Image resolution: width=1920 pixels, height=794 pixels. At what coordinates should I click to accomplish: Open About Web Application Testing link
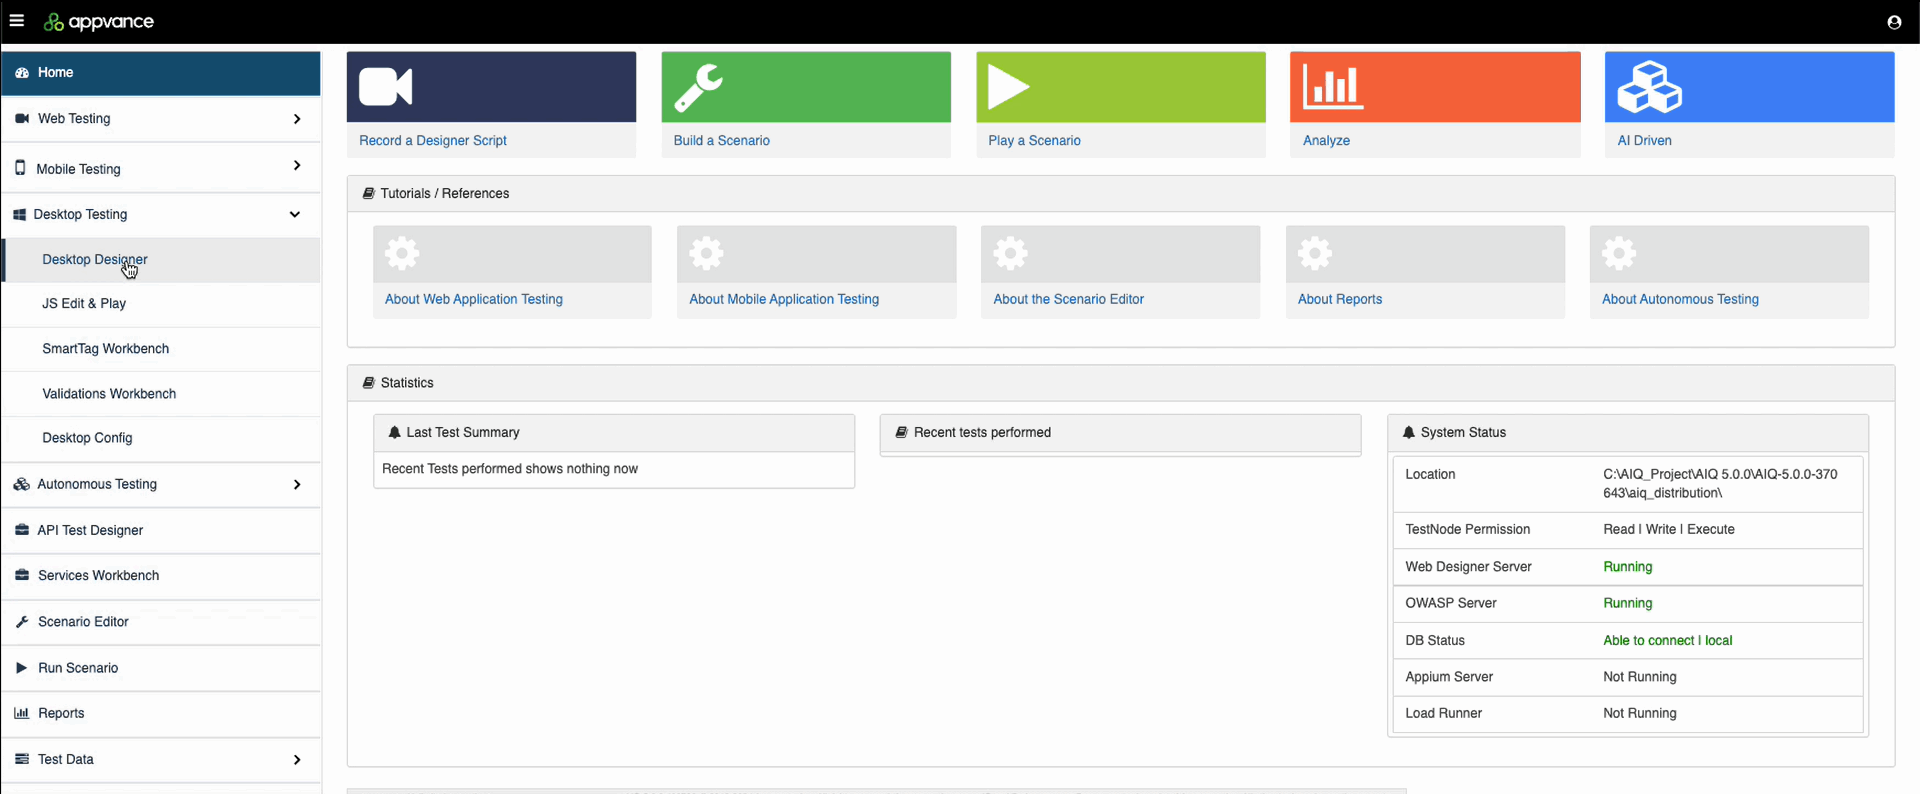[474, 299]
